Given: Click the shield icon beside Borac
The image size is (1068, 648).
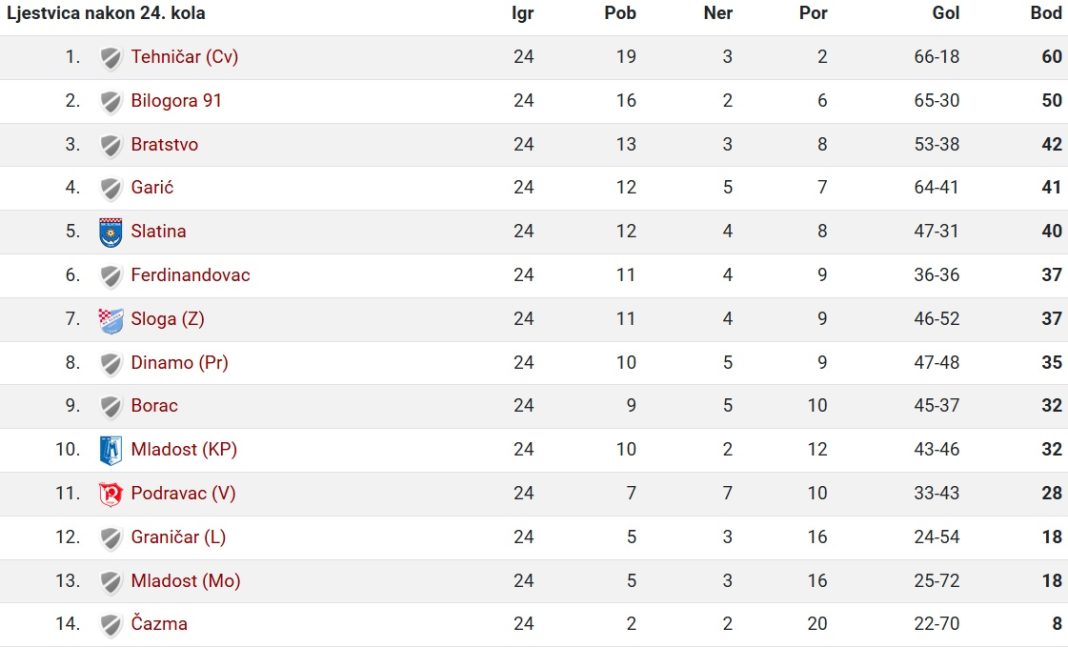Looking at the screenshot, I should tap(110, 407).
